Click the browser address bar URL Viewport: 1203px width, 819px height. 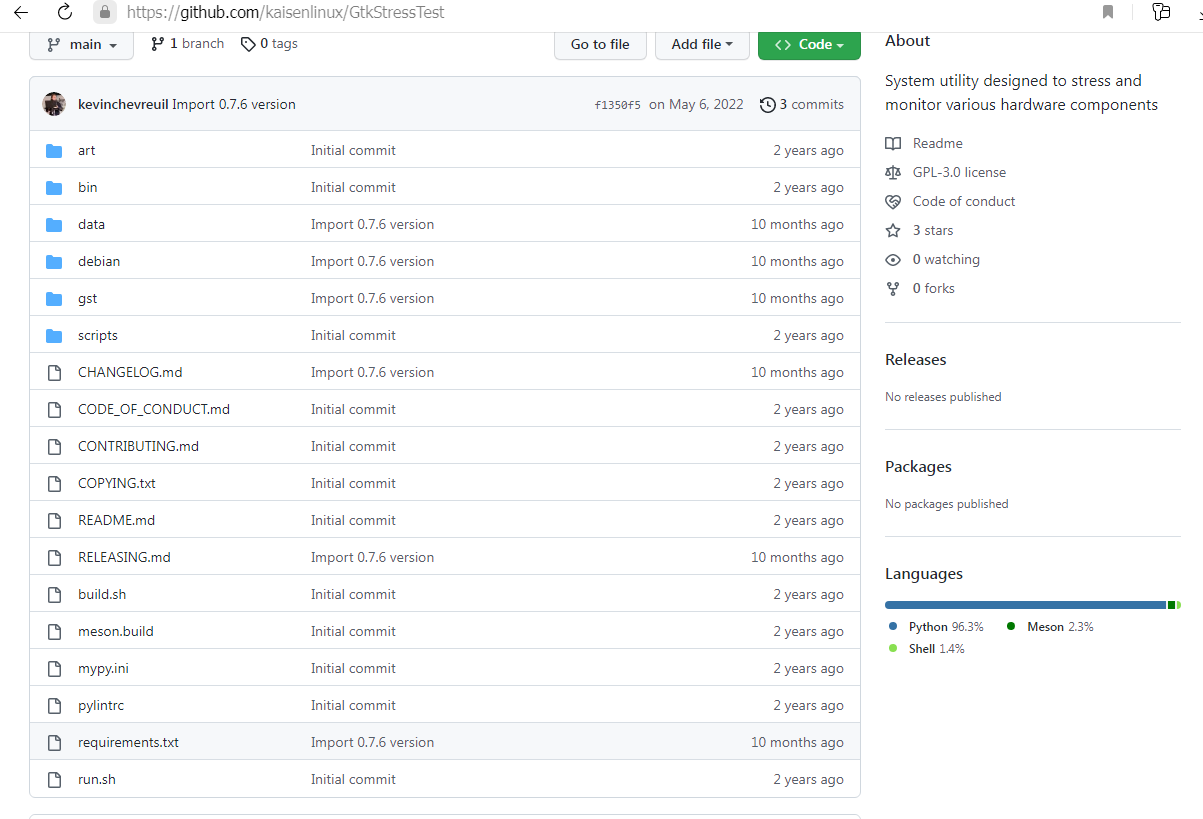click(285, 13)
